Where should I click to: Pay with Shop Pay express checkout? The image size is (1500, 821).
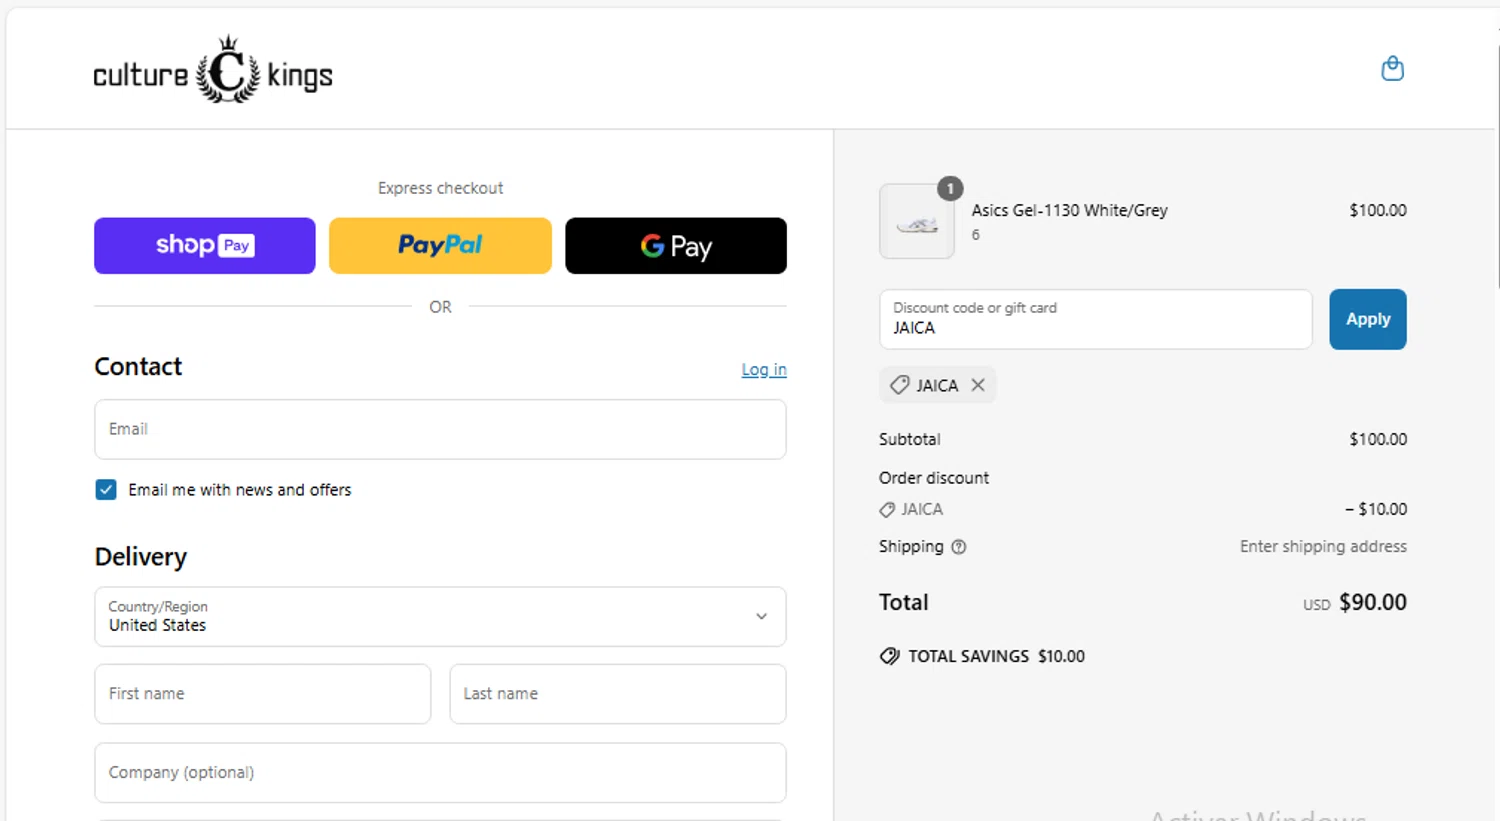coord(205,246)
